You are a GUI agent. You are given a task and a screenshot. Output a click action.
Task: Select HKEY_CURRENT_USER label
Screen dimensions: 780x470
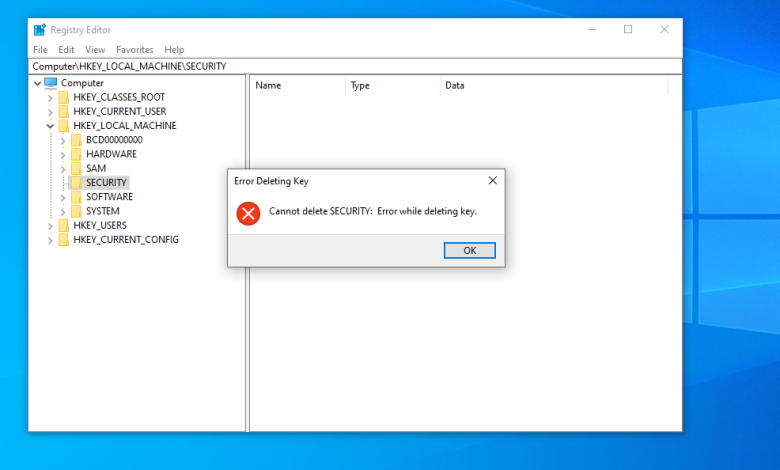(119, 111)
